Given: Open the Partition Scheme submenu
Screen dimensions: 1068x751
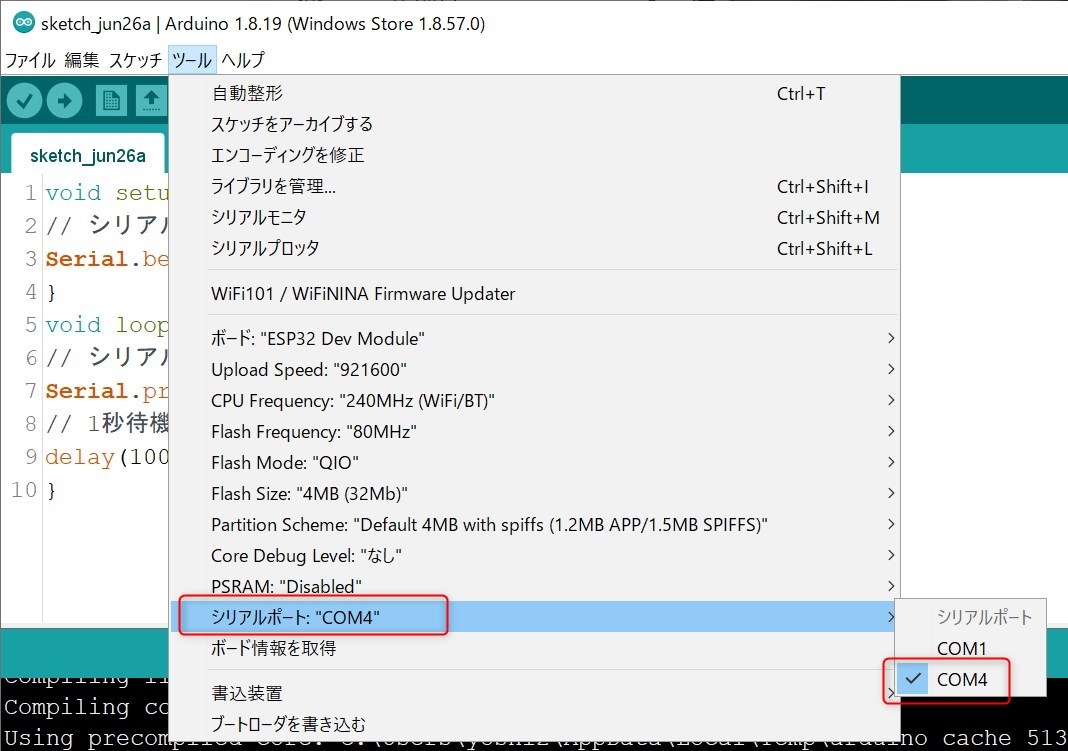Looking at the screenshot, I should click(x=489, y=525).
